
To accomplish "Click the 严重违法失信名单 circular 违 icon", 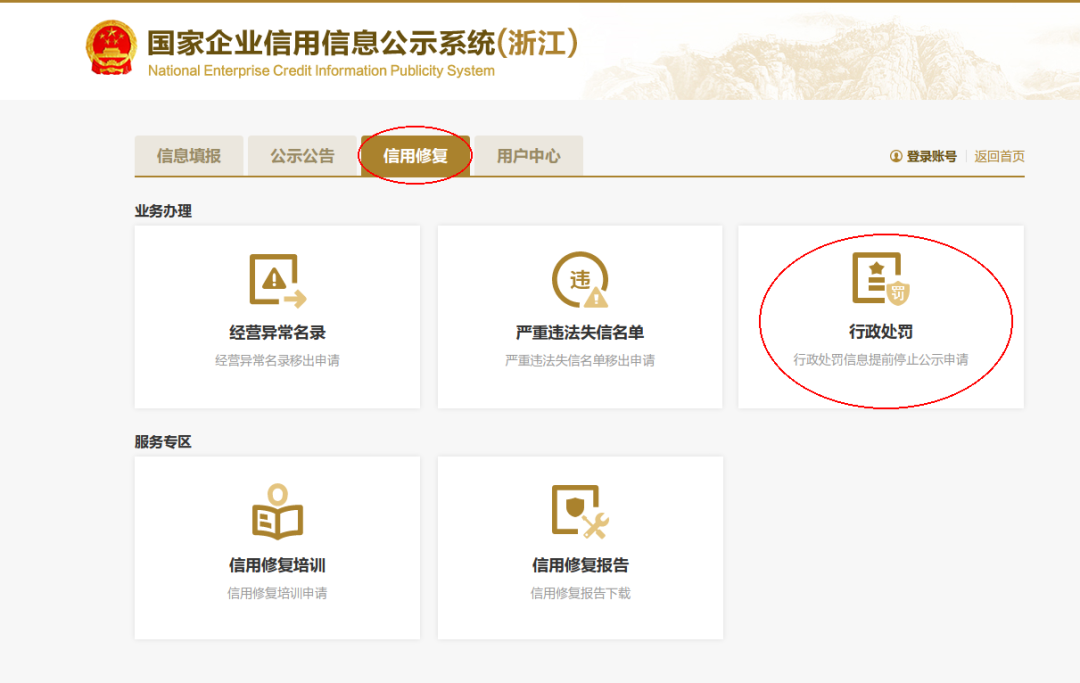I will click(x=580, y=280).
